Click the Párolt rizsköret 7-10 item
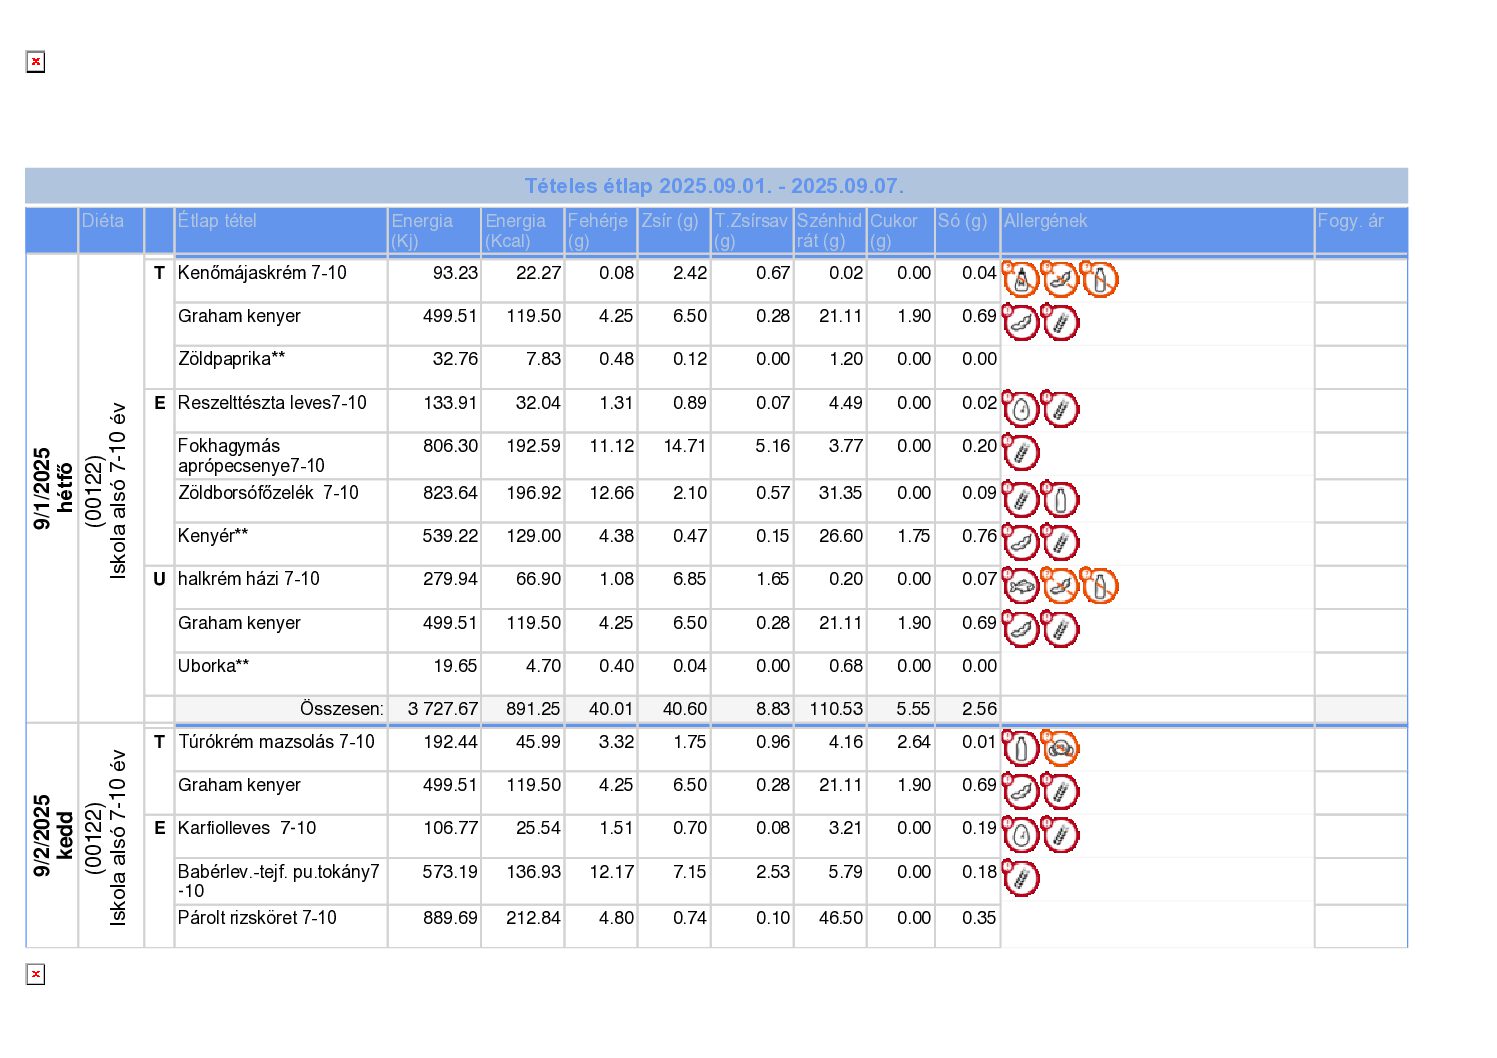This screenshot has width=1497, height=1058. [x=257, y=918]
